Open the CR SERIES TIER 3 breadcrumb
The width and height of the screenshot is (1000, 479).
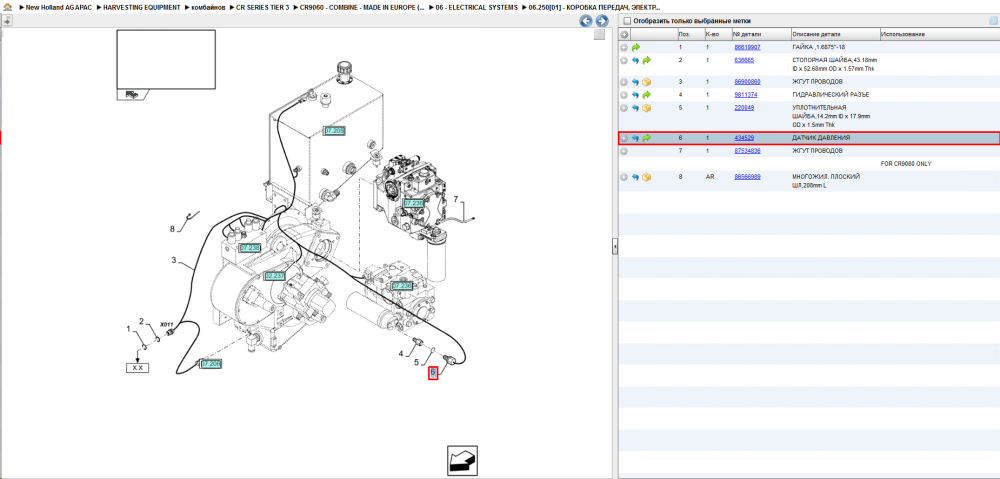263,7
